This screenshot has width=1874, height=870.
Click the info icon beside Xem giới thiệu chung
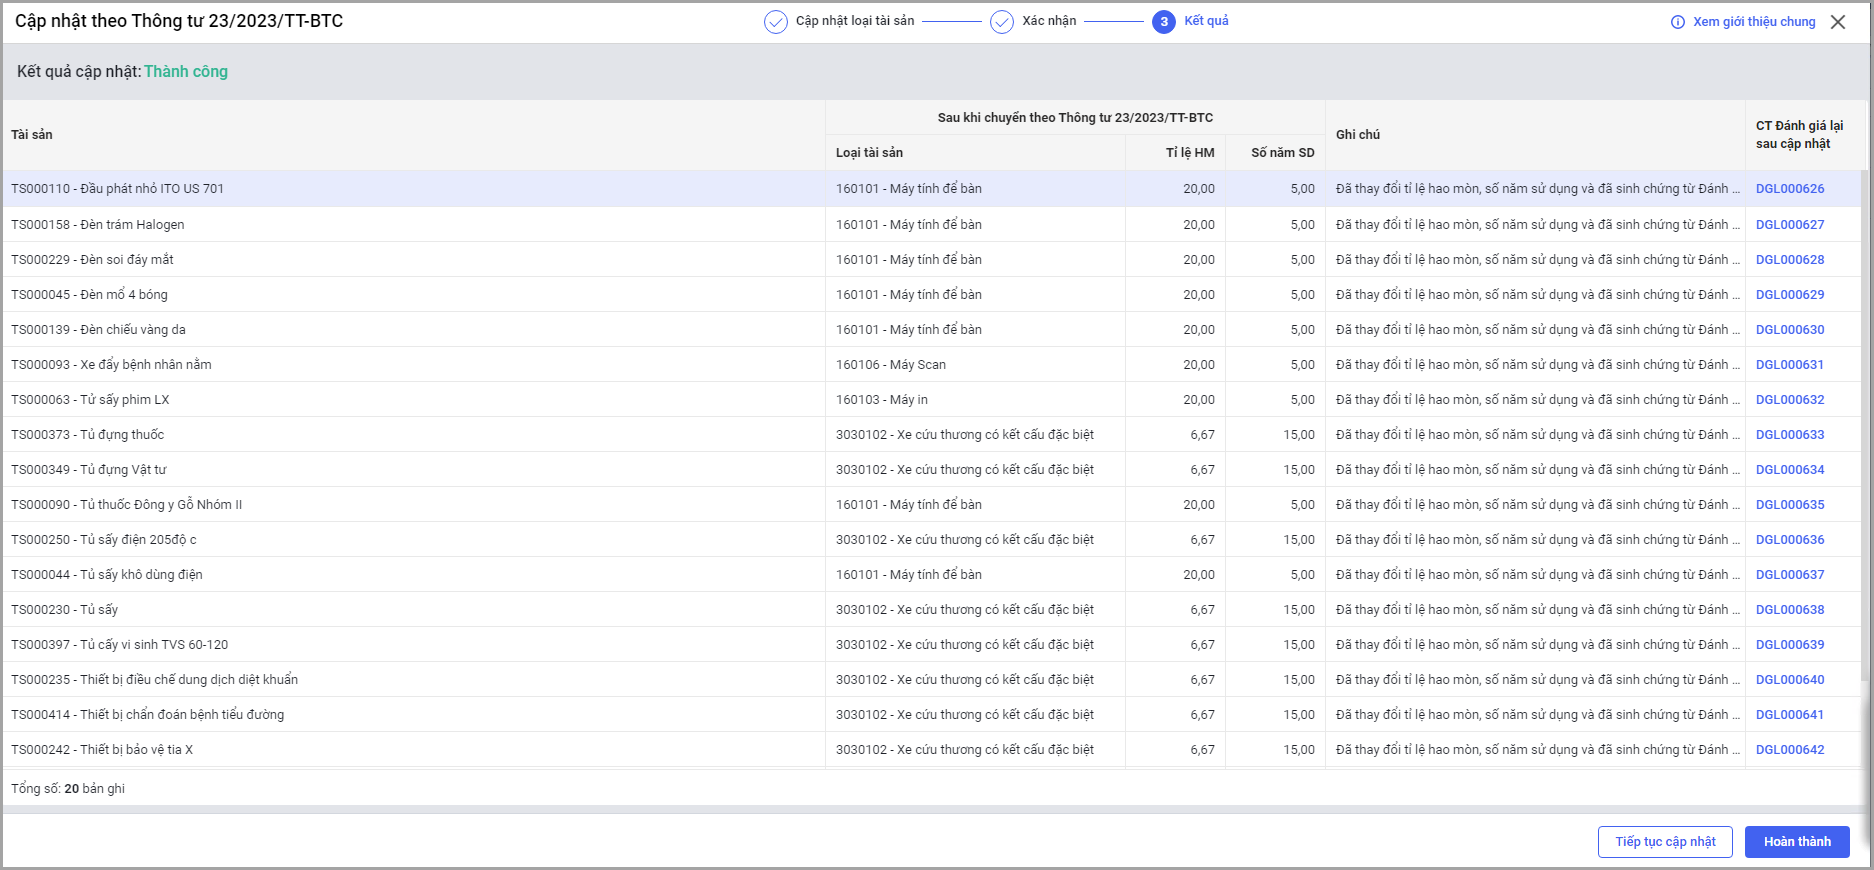coord(1678,22)
